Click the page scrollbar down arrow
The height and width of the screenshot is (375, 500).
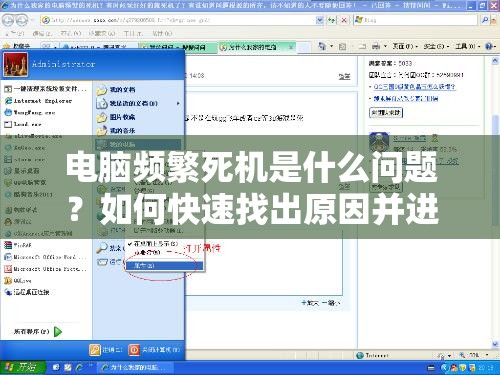coord(495,344)
